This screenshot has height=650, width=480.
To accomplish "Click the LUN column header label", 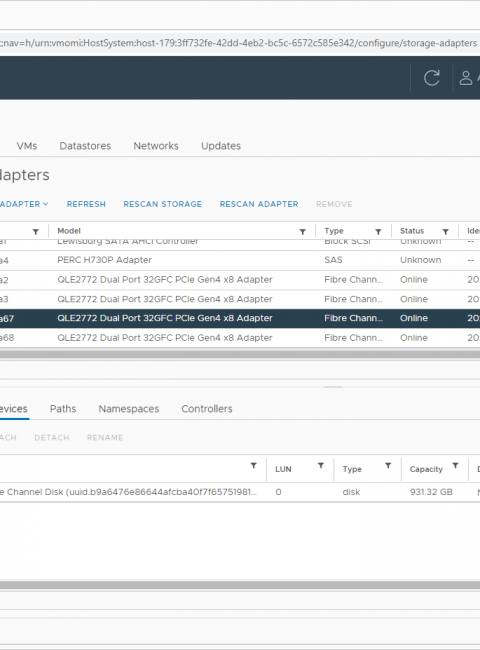I will pos(283,469).
